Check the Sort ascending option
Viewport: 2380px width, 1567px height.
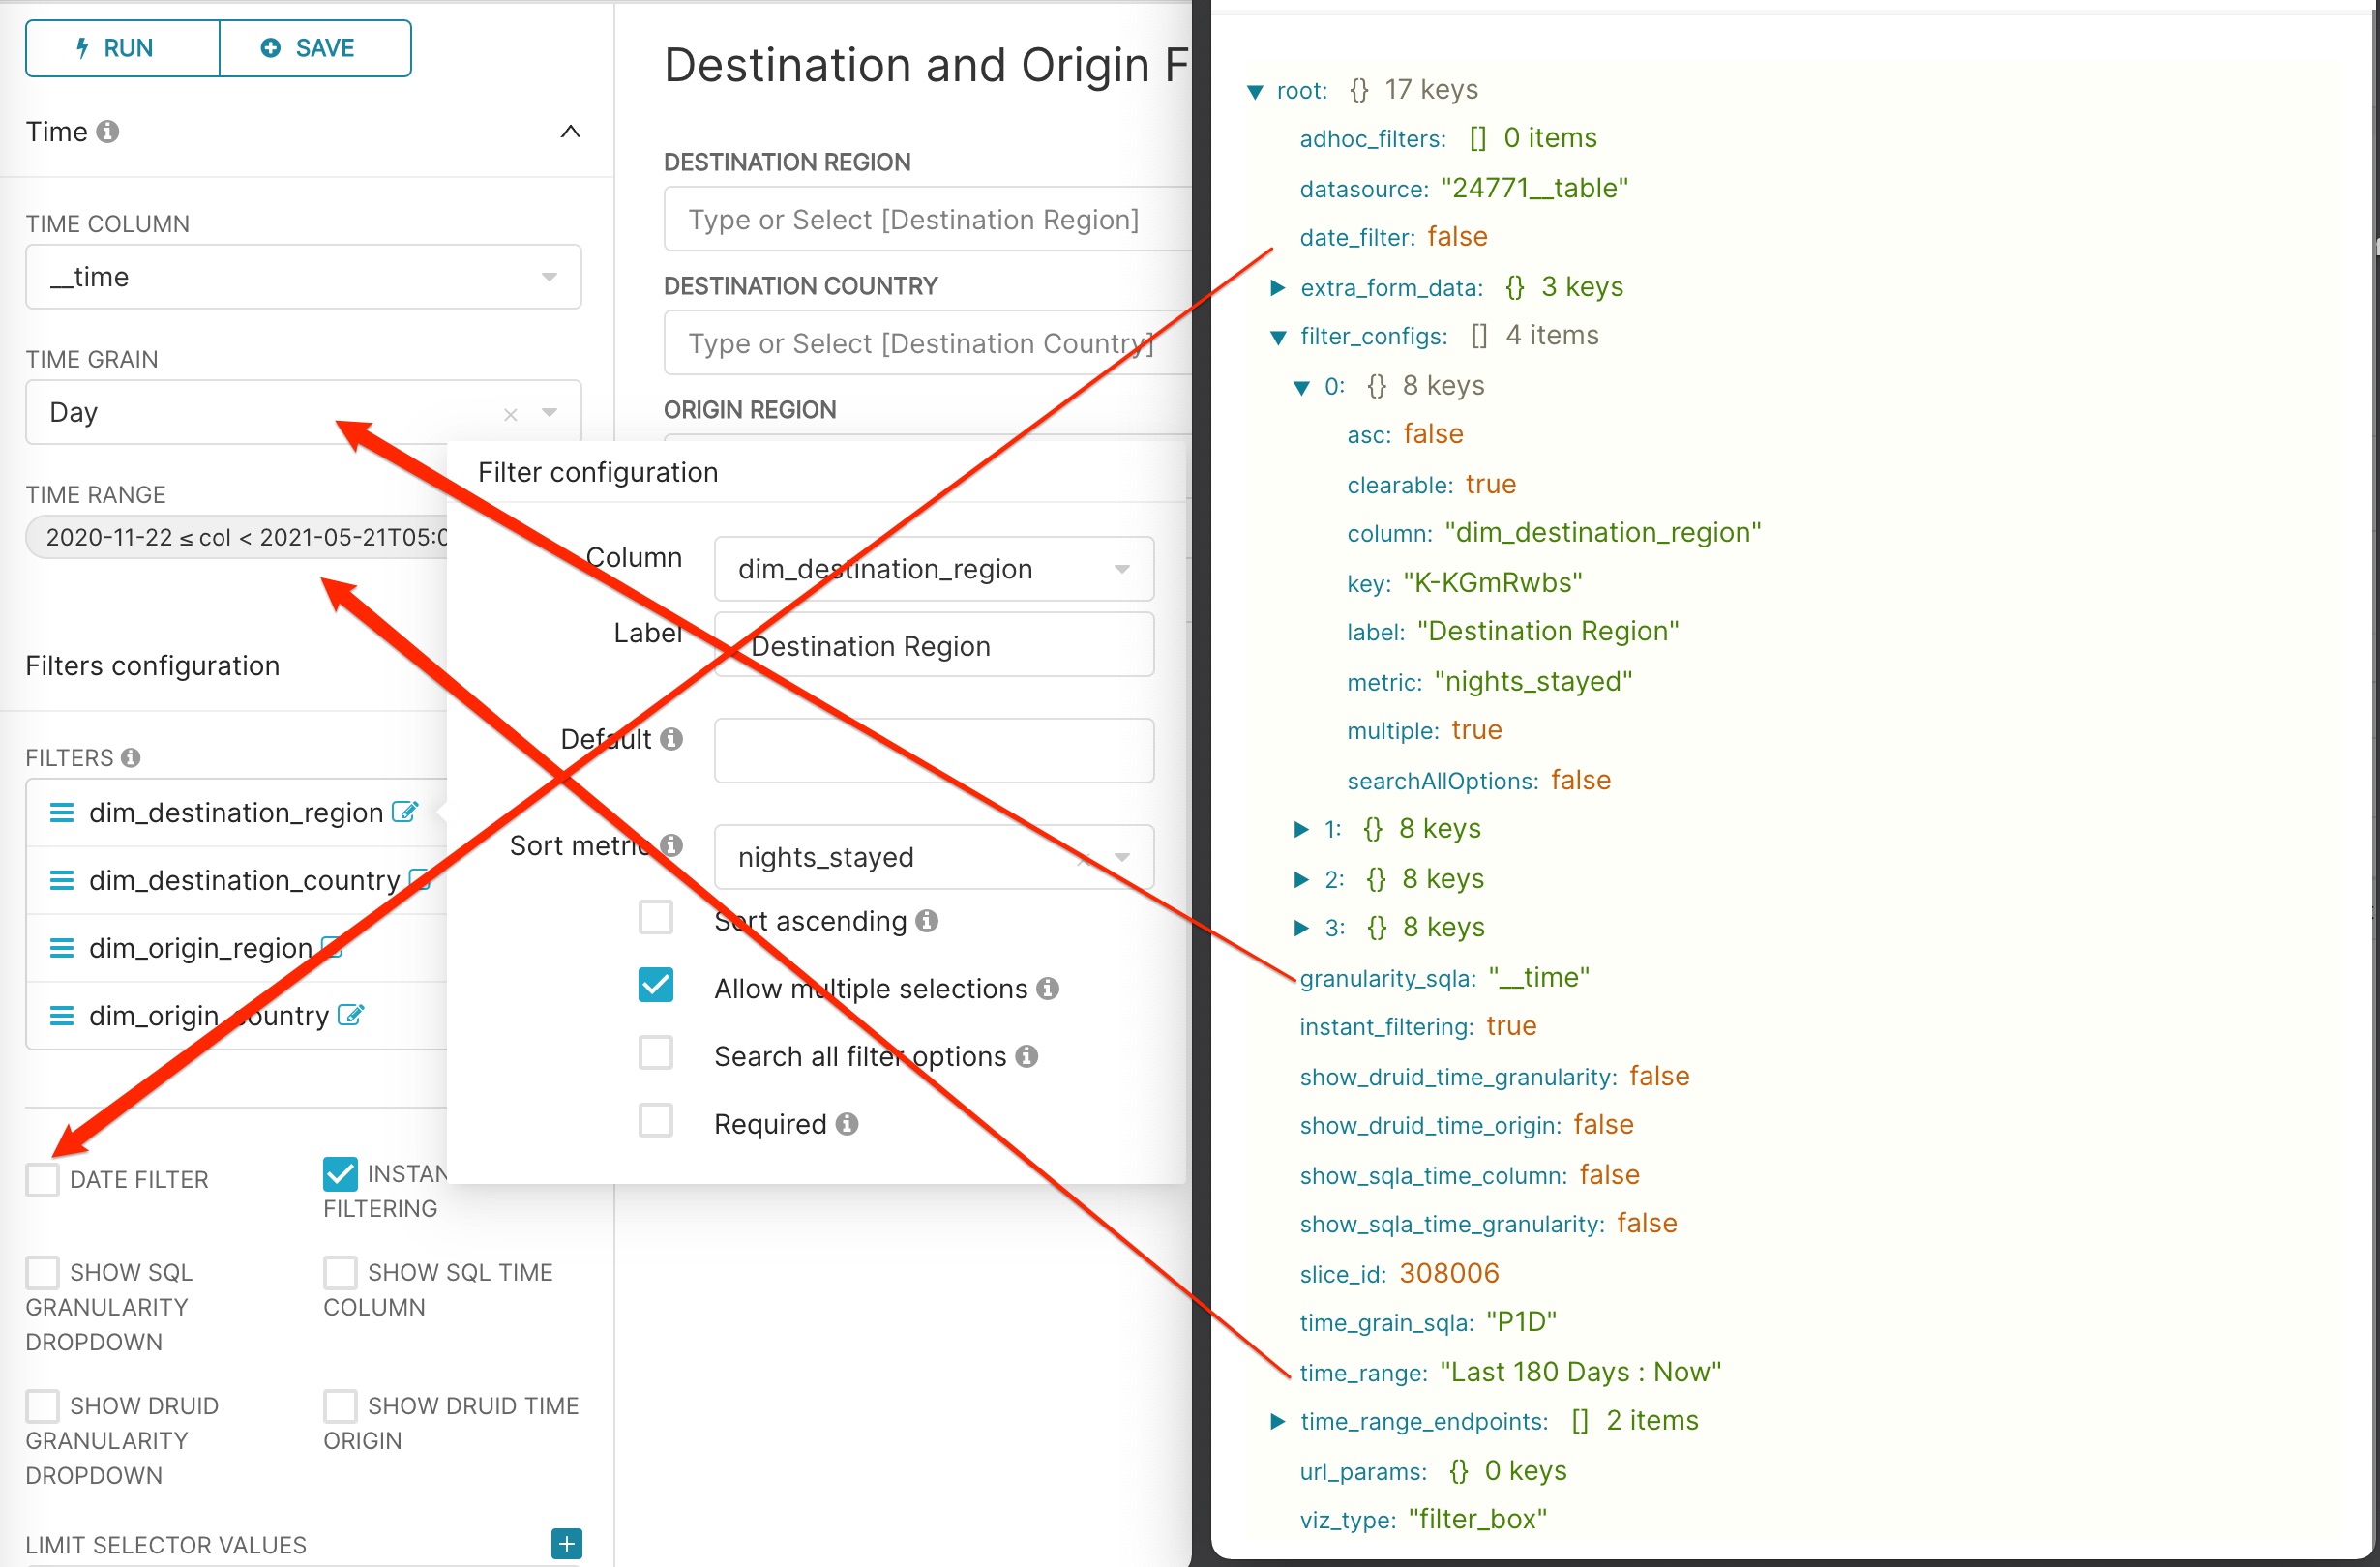point(656,918)
